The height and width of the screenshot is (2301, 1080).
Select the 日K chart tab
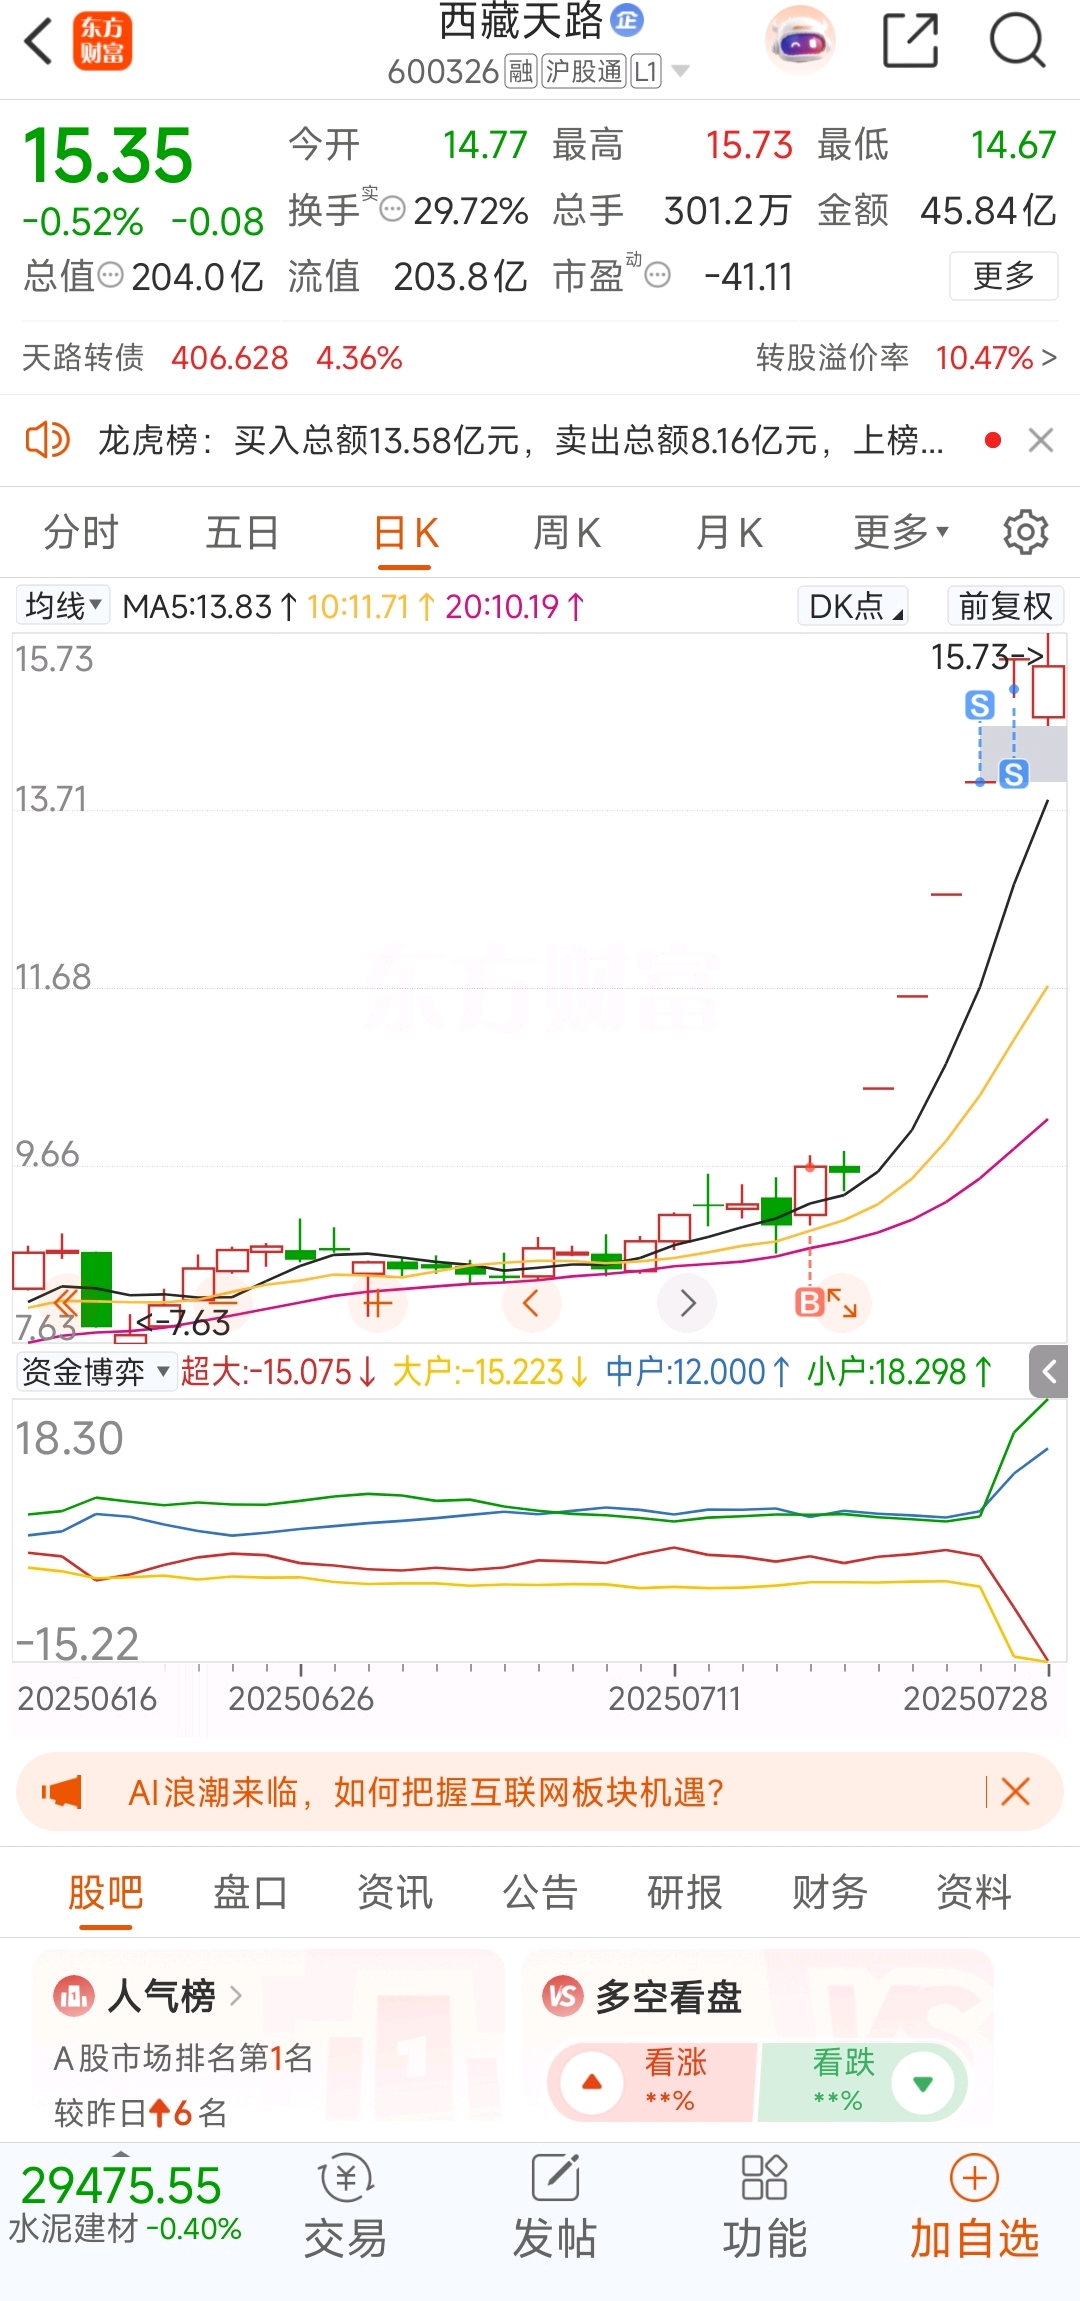click(406, 532)
